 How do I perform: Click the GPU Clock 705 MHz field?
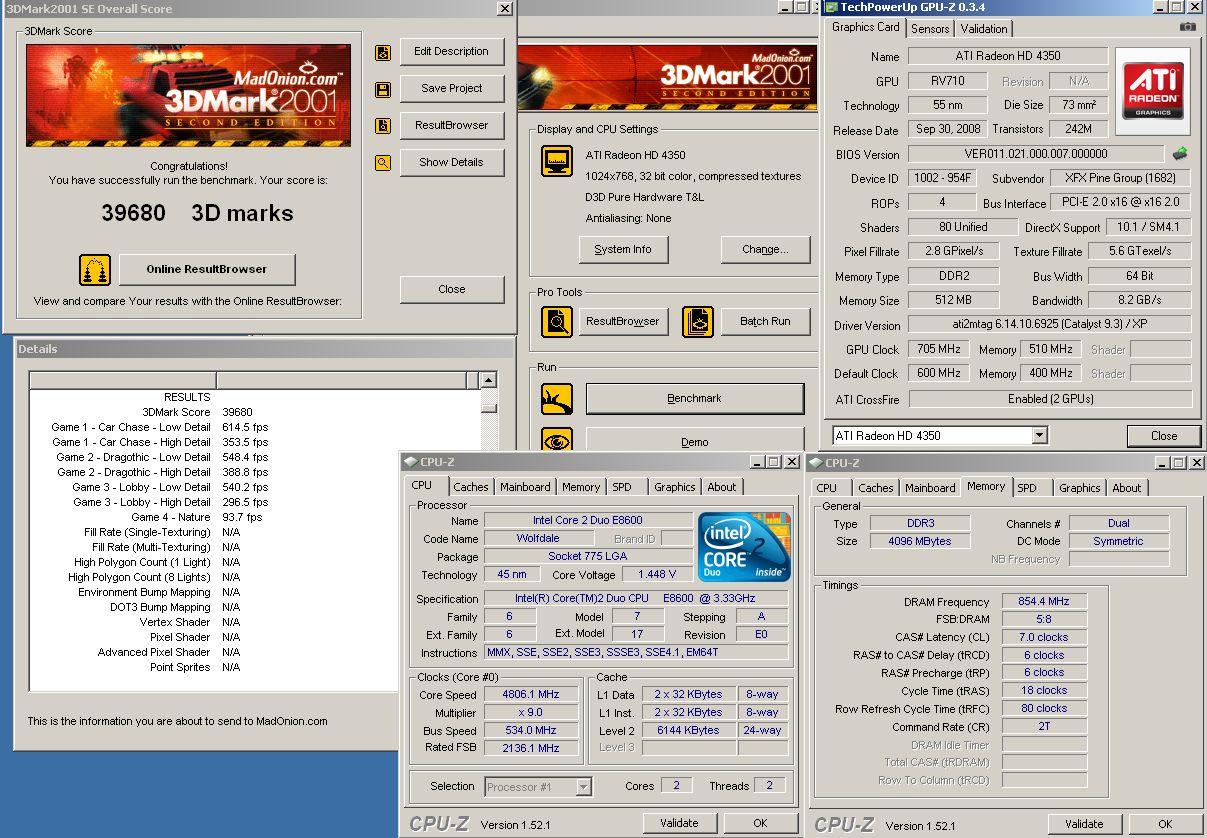(x=938, y=349)
